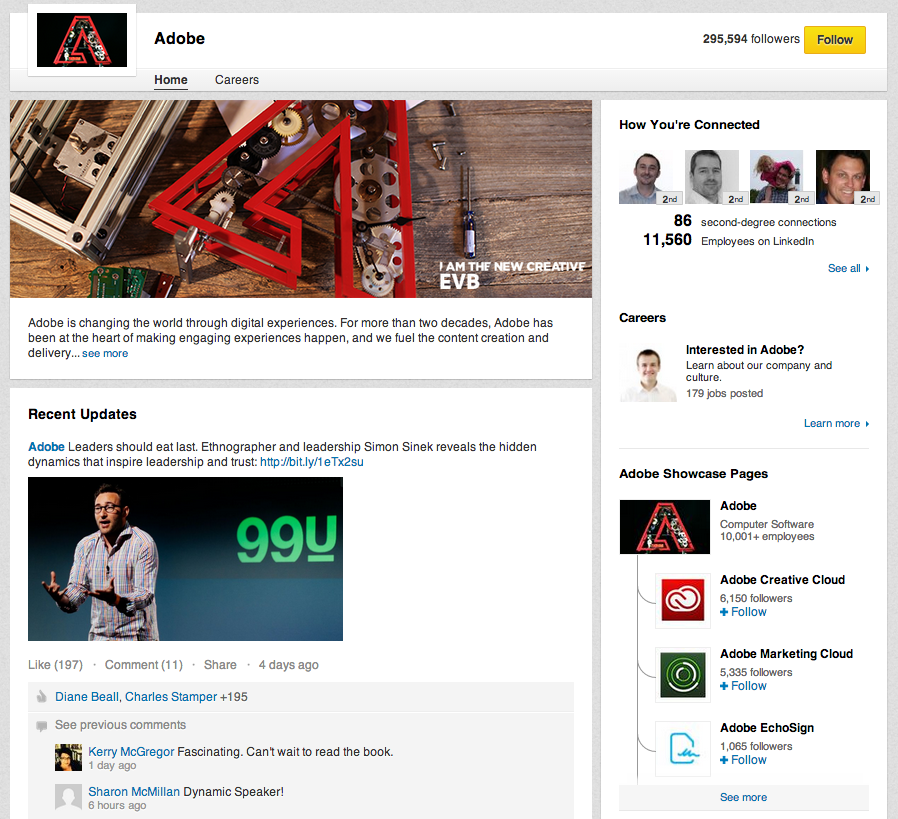Open Adobe Creative Cloud title link
898x819 pixels.
pyautogui.click(x=782, y=580)
